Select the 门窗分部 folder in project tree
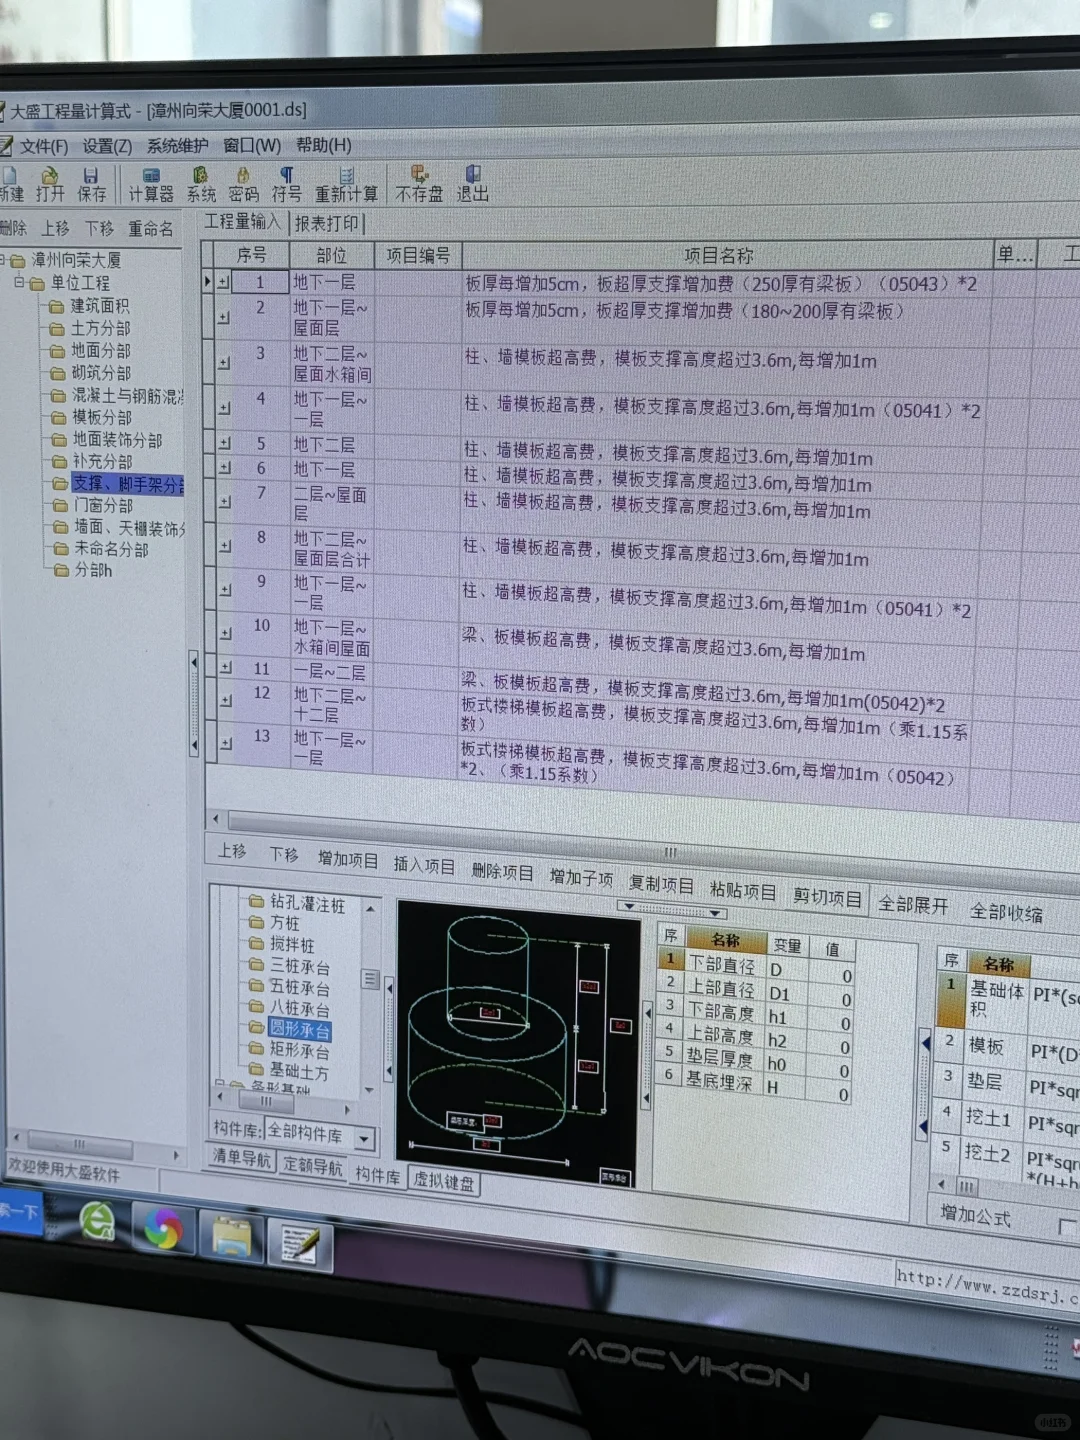Image resolution: width=1080 pixels, height=1440 pixels. click(93, 506)
